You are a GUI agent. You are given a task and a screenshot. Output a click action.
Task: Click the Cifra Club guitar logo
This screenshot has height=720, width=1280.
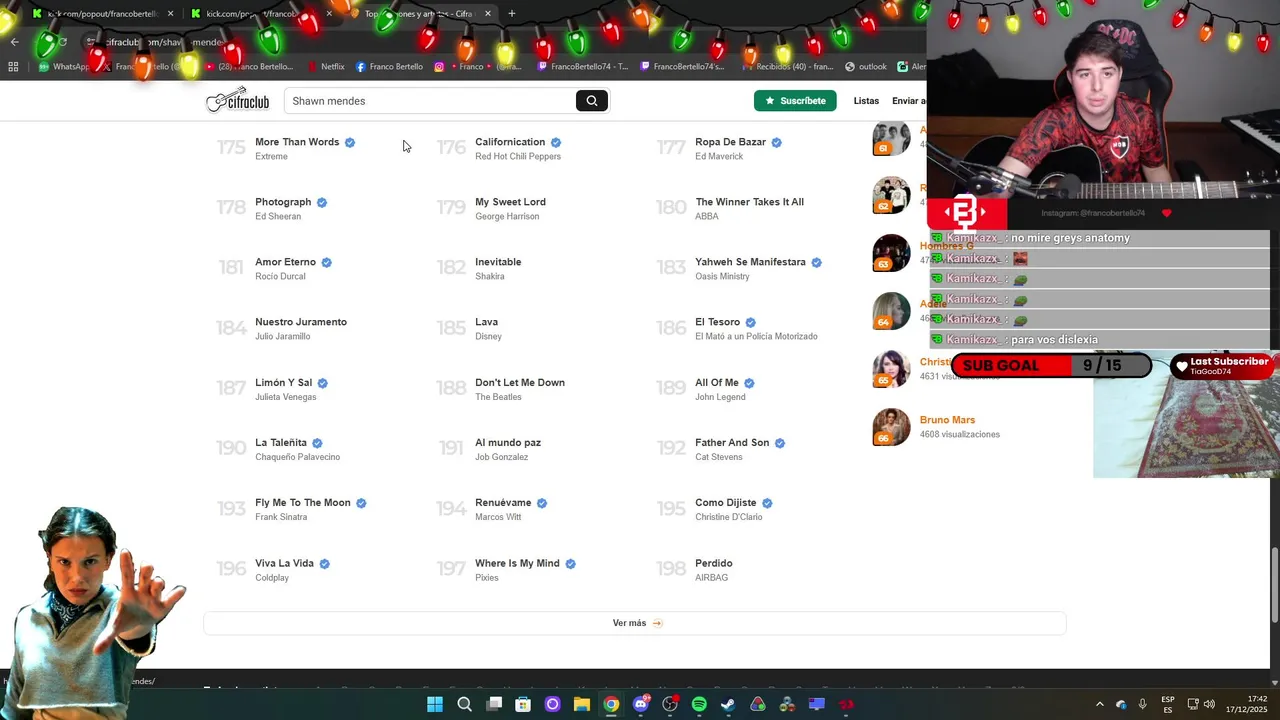tap(237, 100)
